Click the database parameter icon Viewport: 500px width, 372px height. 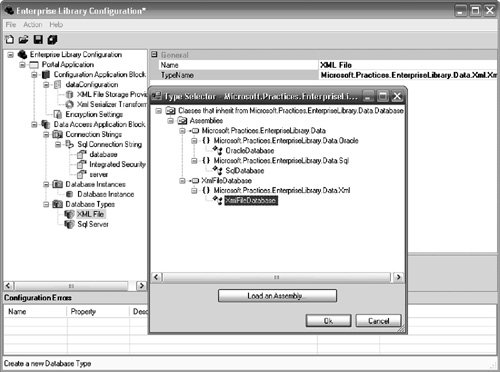click(x=82, y=154)
